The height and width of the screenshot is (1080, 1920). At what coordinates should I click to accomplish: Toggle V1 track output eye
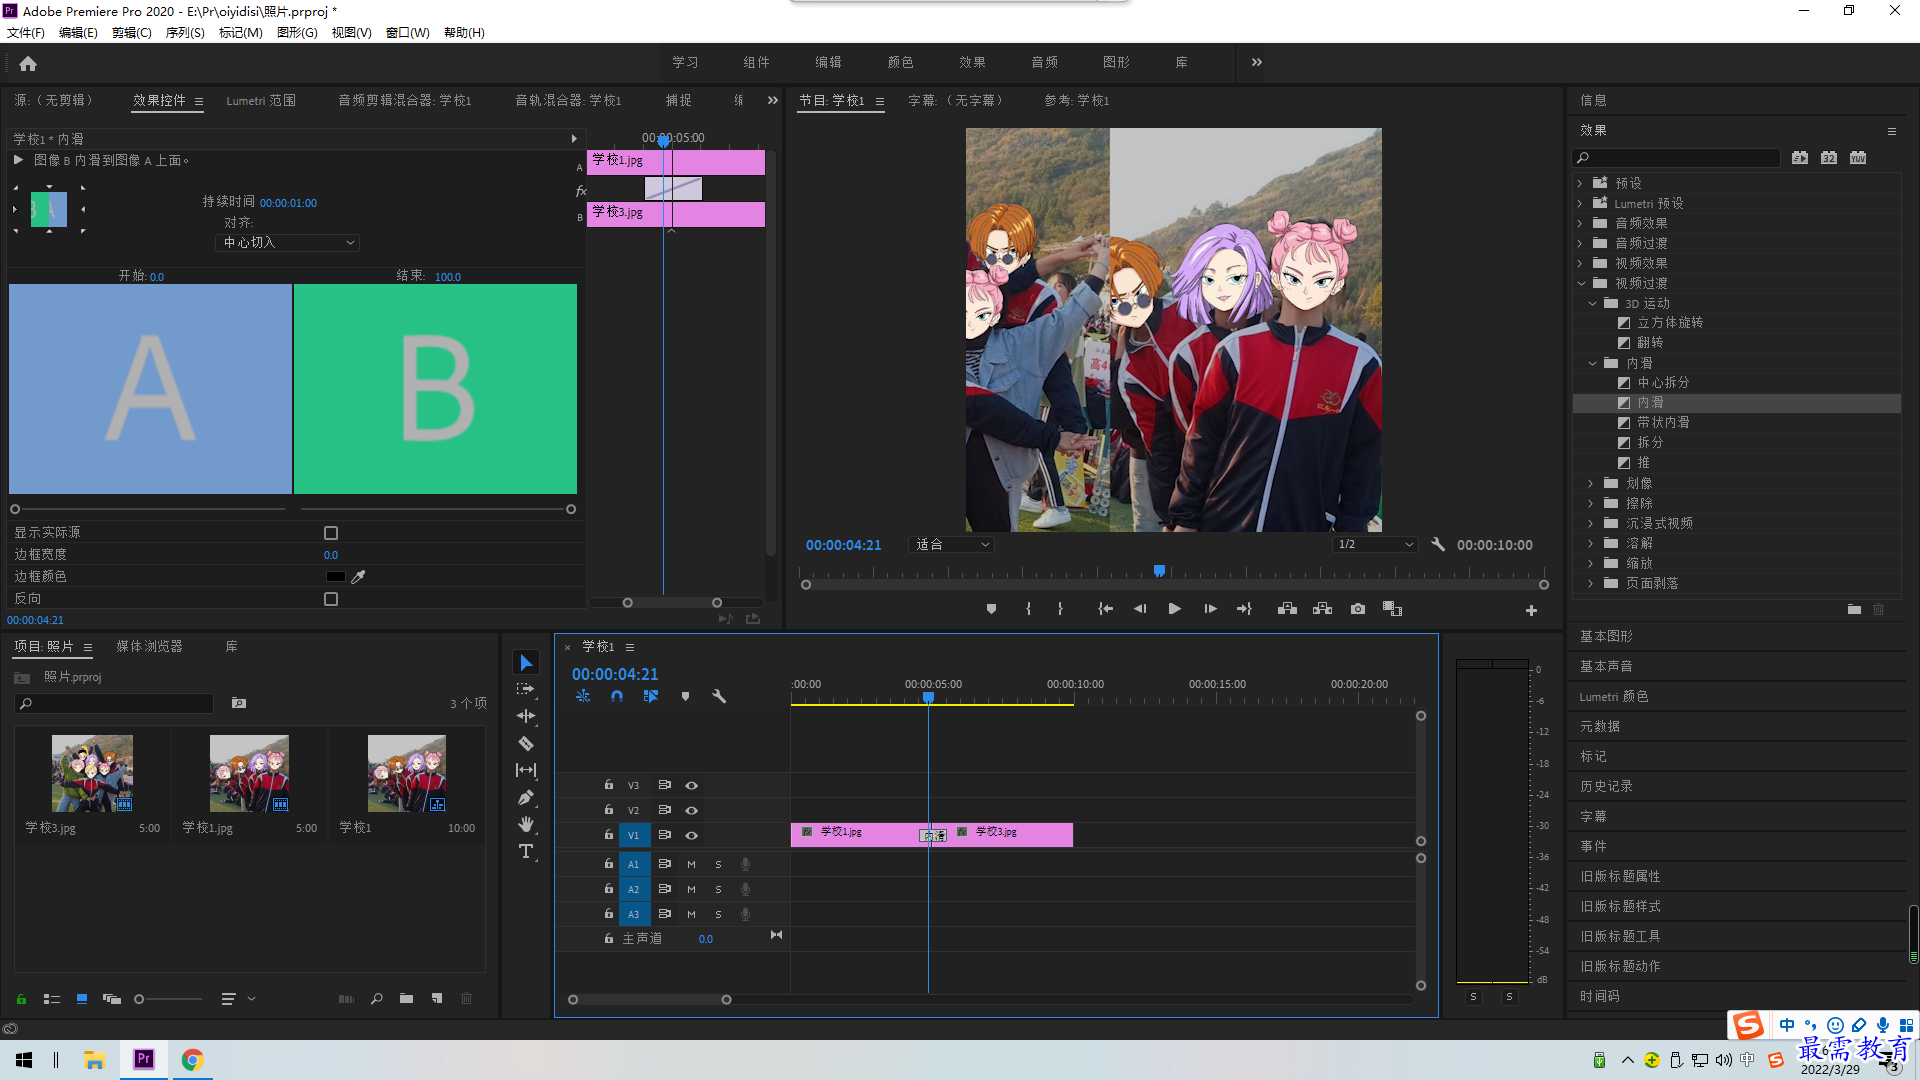click(x=691, y=835)
